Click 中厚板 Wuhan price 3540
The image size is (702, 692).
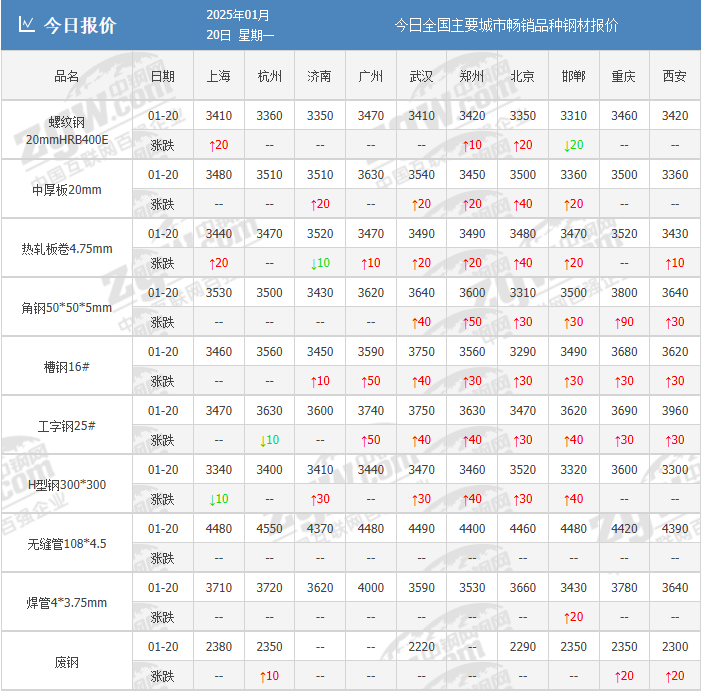coord(421,175)
